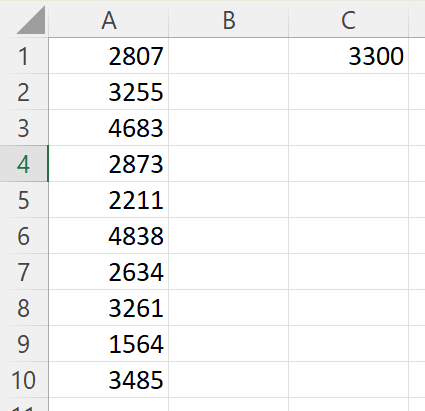425x411 pixels.
Task: Select column C header
Action: pyautogui.click(x=348, y=20)
